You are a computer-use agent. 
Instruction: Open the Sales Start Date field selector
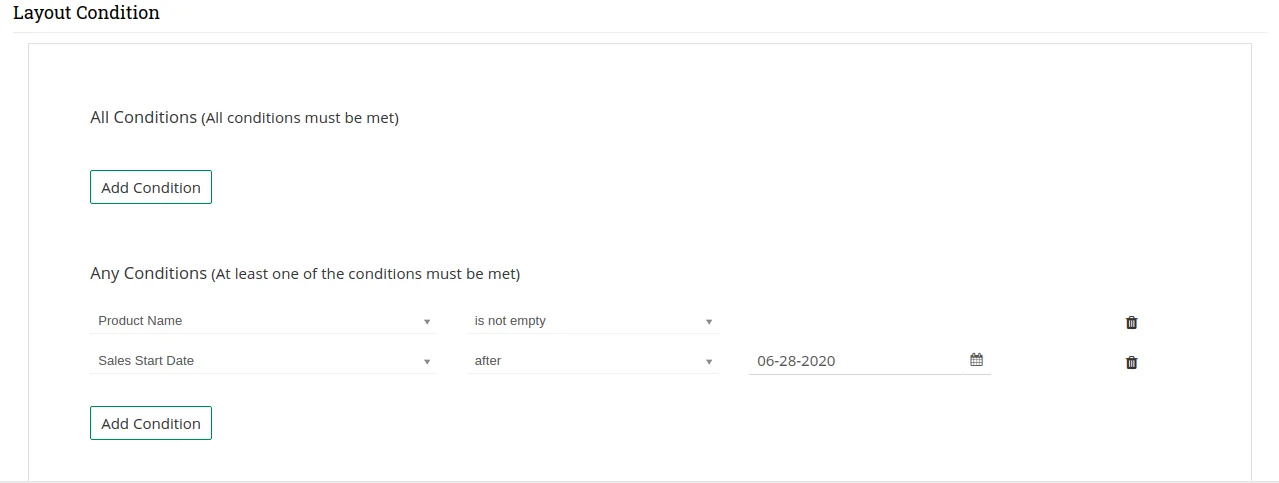click(260, 361)
